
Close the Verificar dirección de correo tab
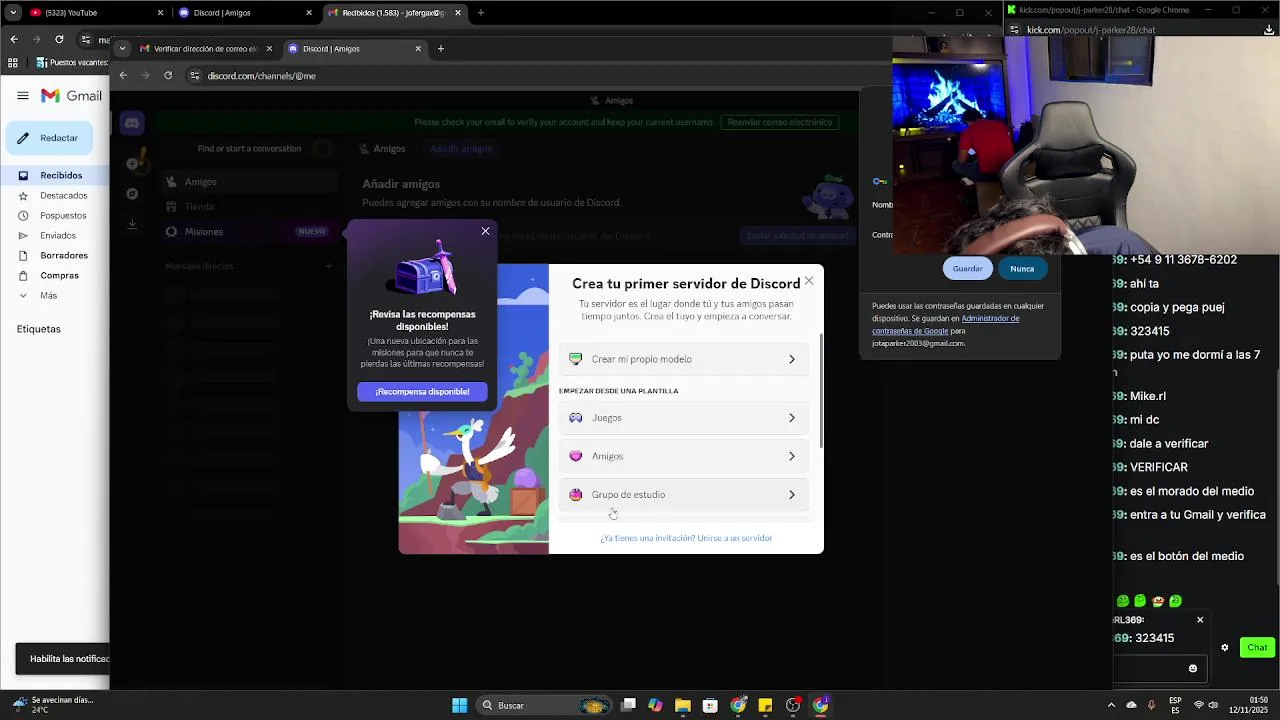tap(269, 48)
